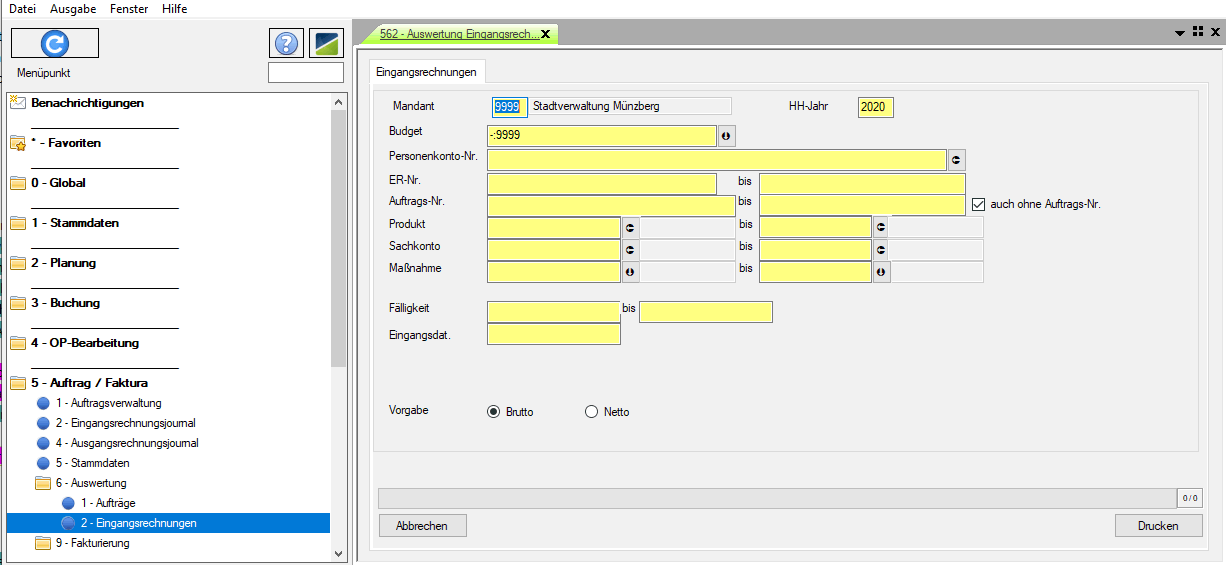This screenshot has height=565, width=1226.
Task: Open the tab list dropdown arrow at top right
Action: pos(1180,33)
